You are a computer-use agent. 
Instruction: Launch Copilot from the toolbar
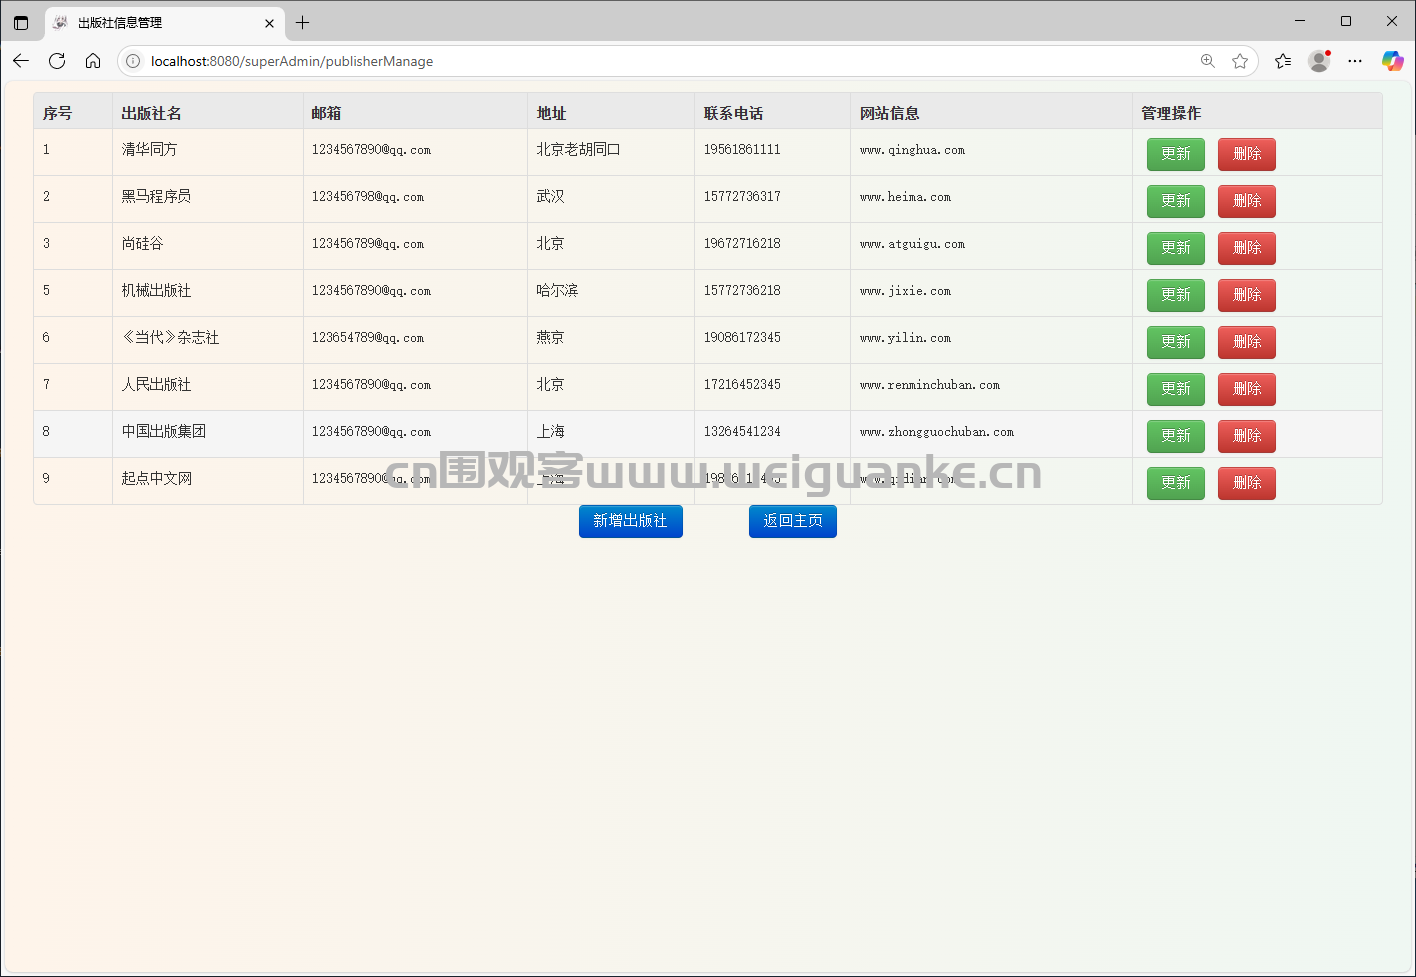(1392, 61)
